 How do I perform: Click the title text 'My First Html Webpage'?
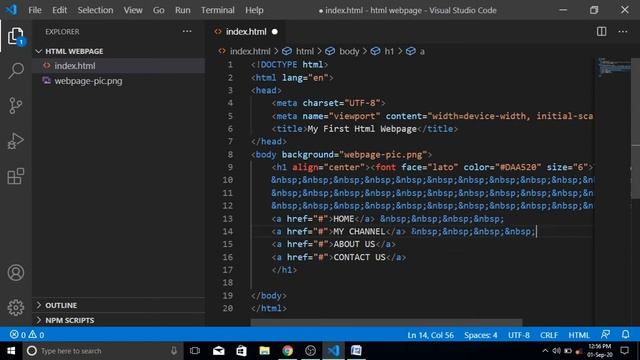[x=362, y=129]
